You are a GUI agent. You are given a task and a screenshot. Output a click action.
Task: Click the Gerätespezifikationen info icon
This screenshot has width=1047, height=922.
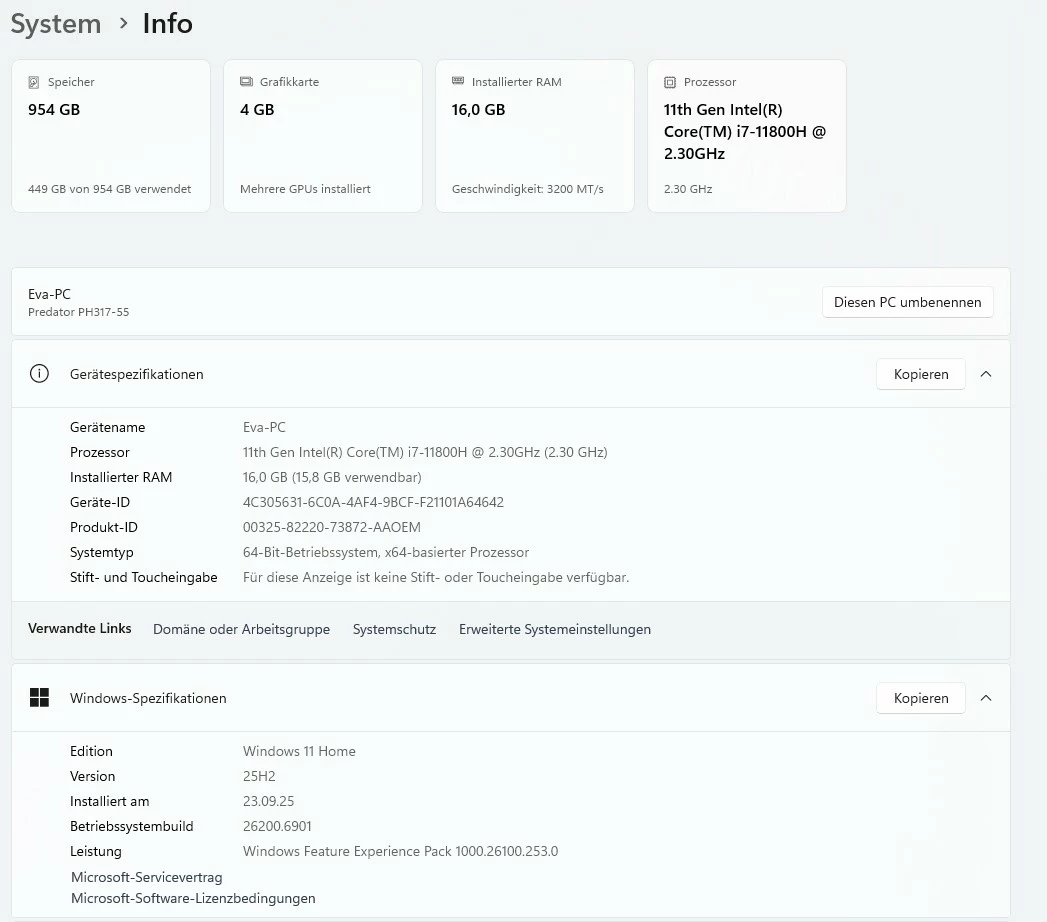pos(39,373)
